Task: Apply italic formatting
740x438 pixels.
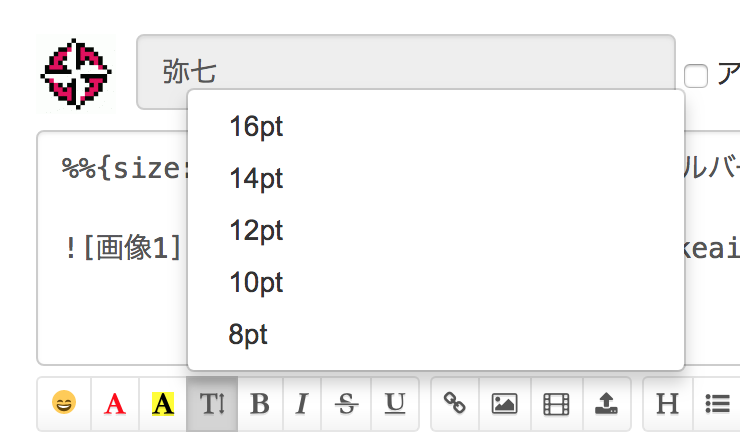Action: tap(303, 404)
